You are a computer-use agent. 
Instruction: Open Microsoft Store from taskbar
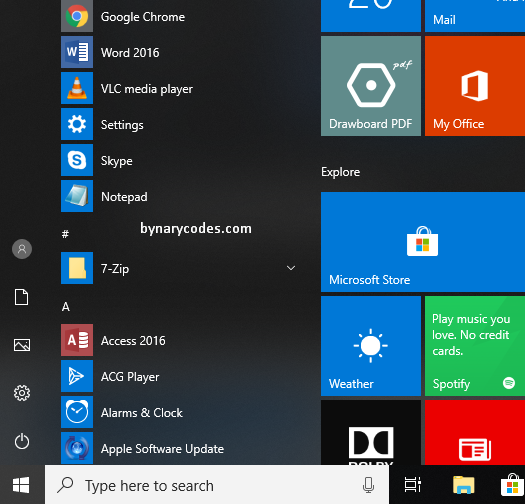click(513, 485)
